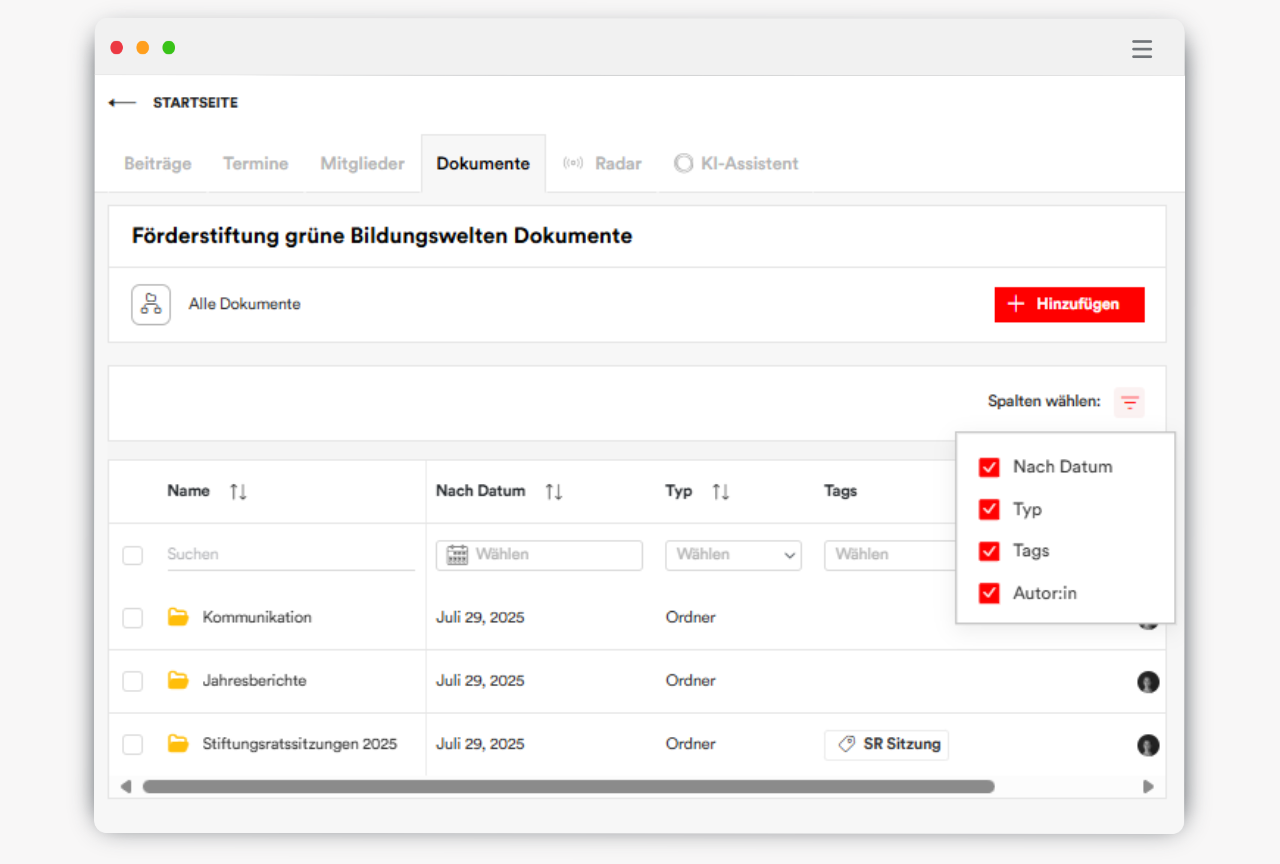This screenshot has height=864, width=1280.
Task: Uncheck the Tags column checkbox
Action: coord(989,551)
